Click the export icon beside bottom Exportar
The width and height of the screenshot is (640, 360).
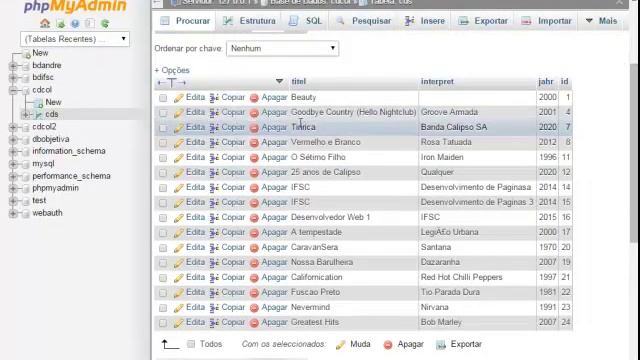tap(440, 345)
